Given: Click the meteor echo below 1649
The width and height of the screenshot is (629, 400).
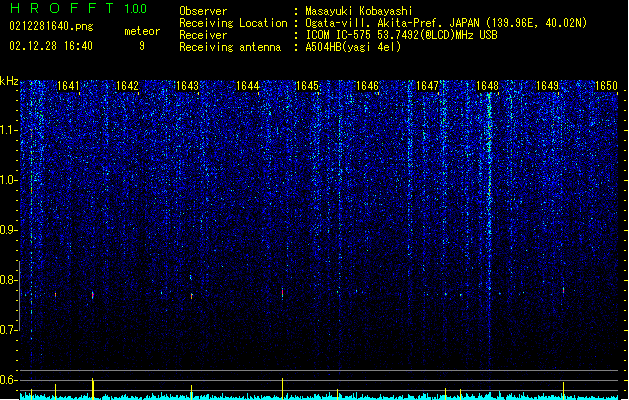Looking at the screenshot, I should (x=563, y=290).
